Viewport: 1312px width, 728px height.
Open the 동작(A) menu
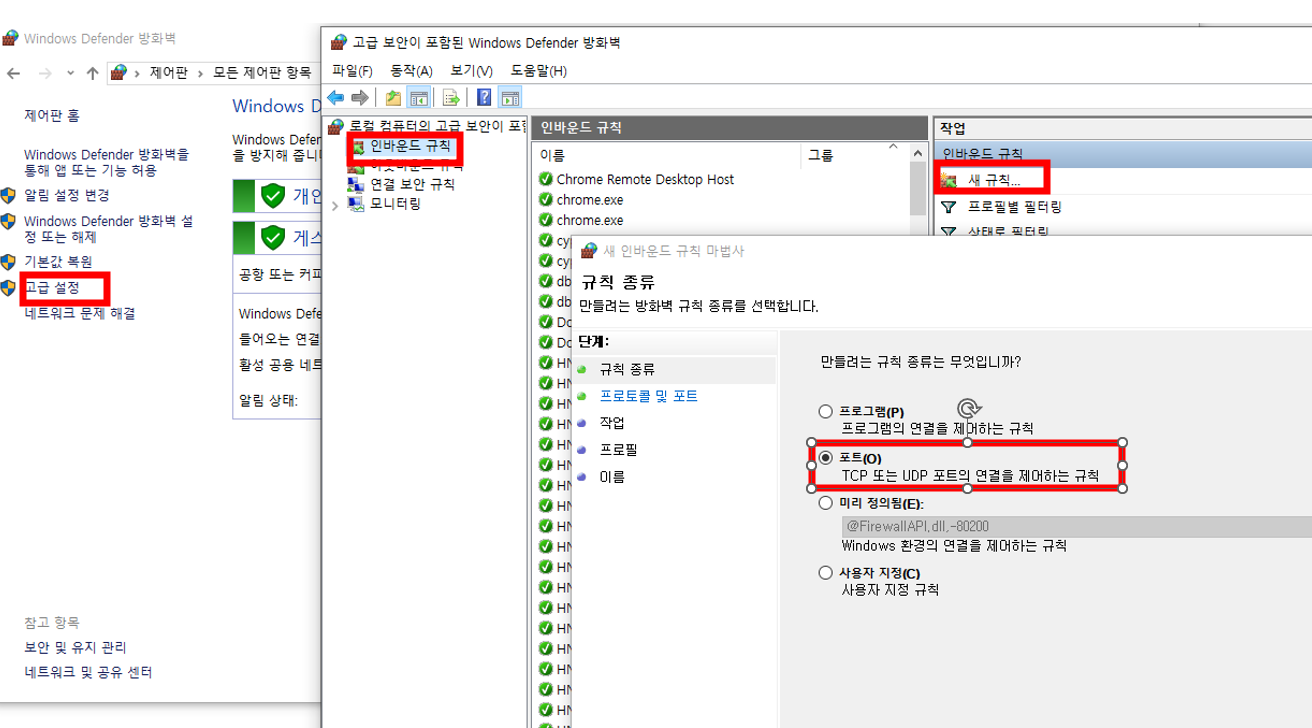pyautogui.click(x=411, y=71)
